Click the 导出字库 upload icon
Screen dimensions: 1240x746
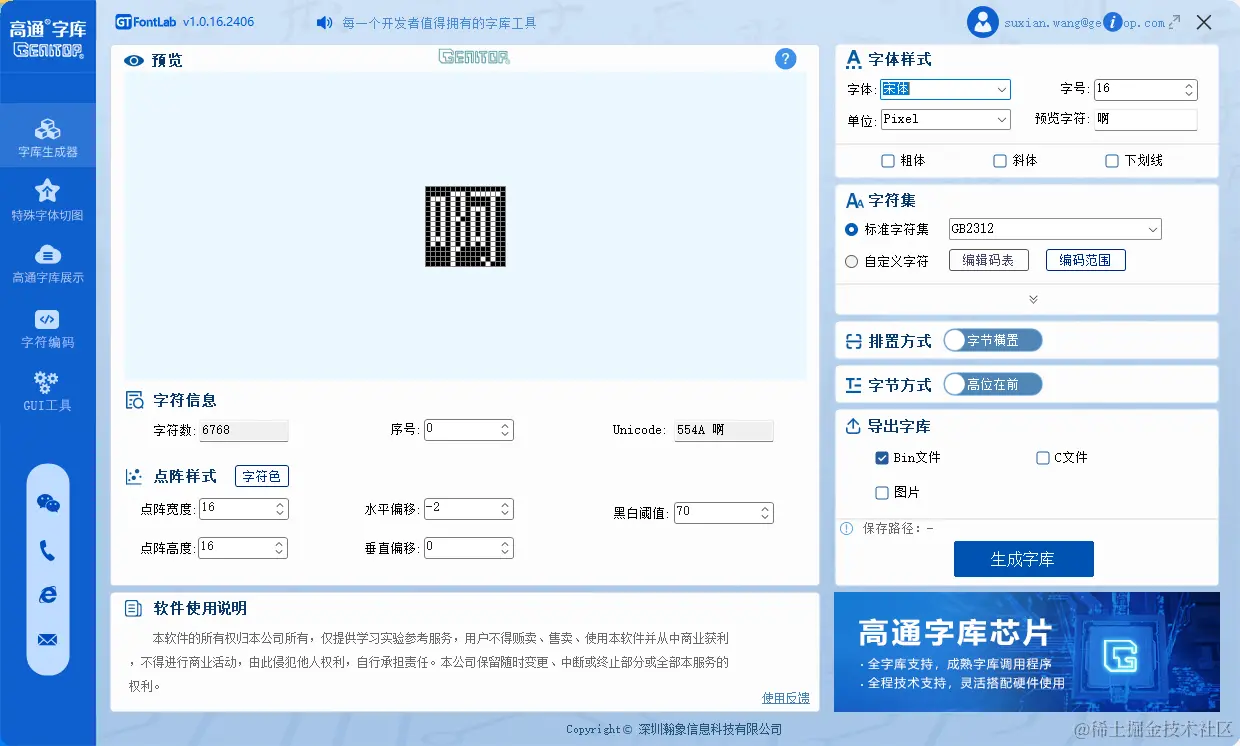pyautogui.click(x=853, y=427)
